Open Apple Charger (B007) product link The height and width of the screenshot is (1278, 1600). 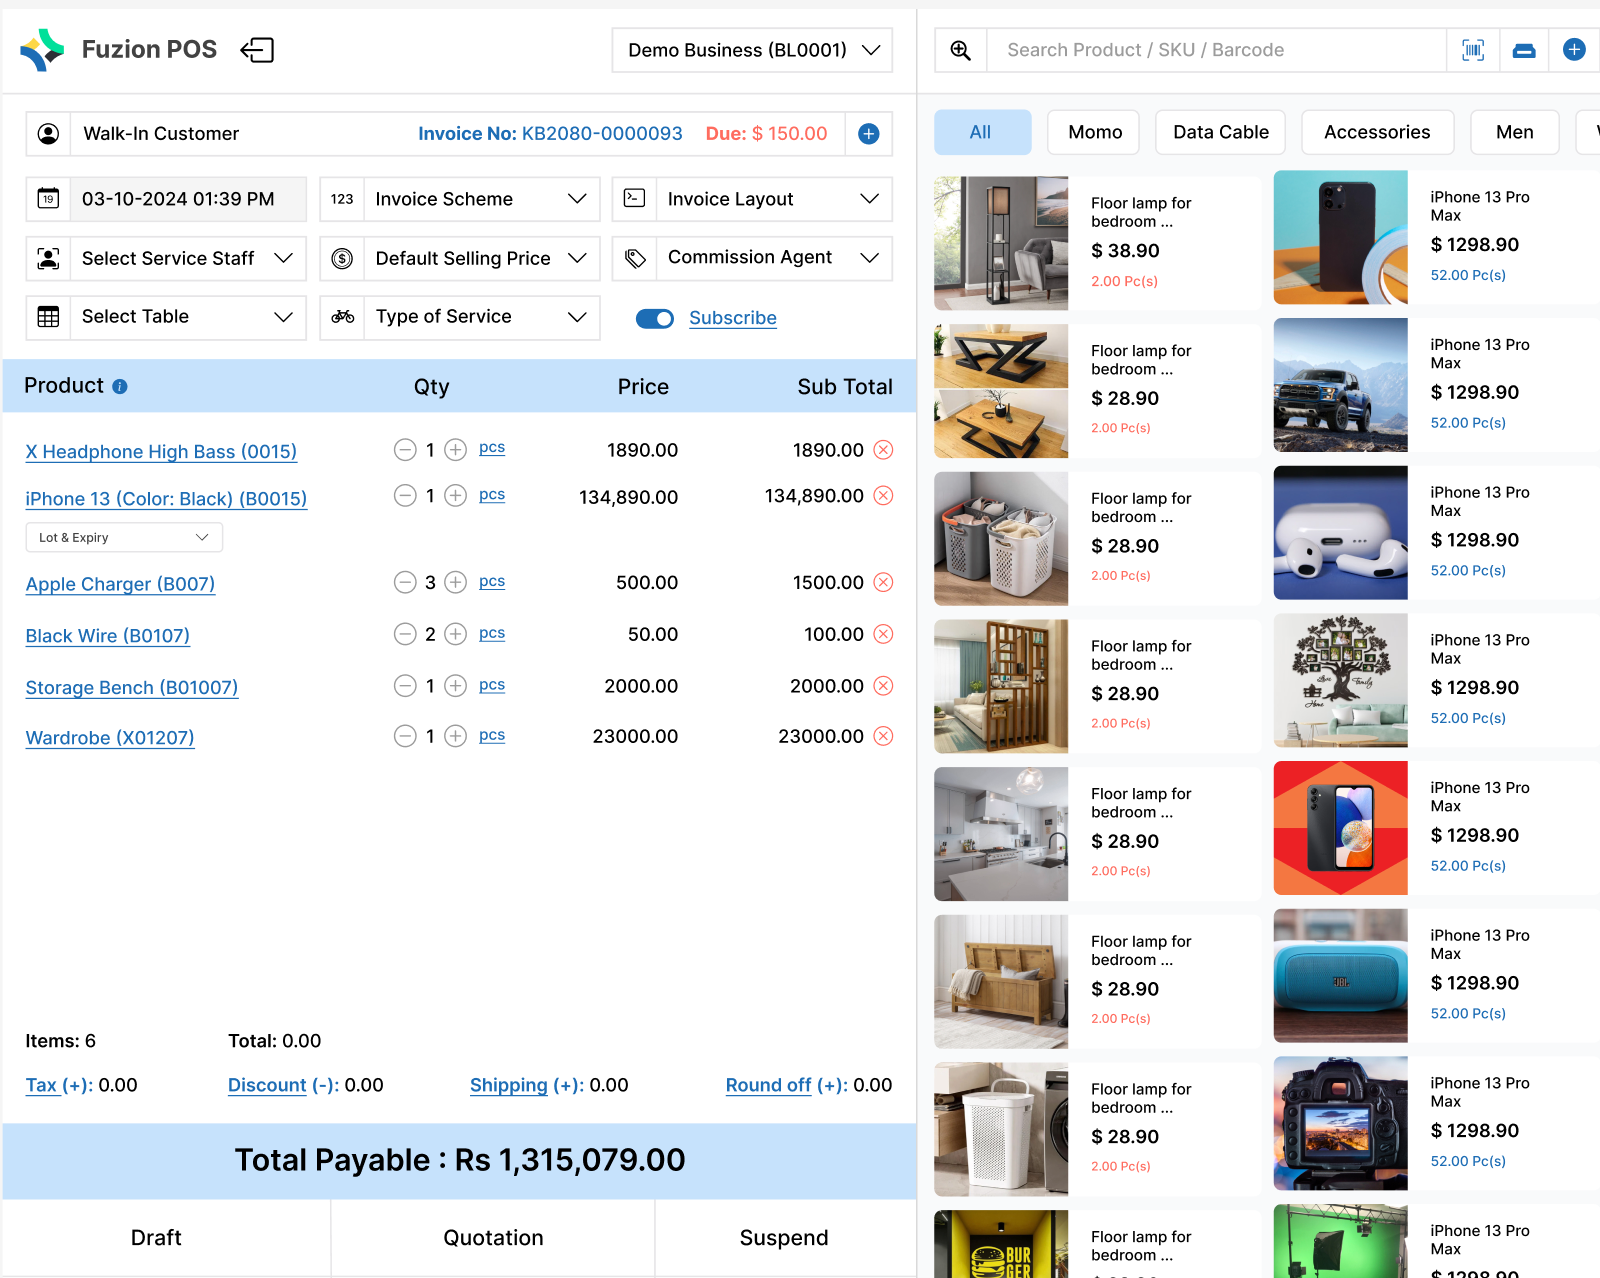(120, 584)
